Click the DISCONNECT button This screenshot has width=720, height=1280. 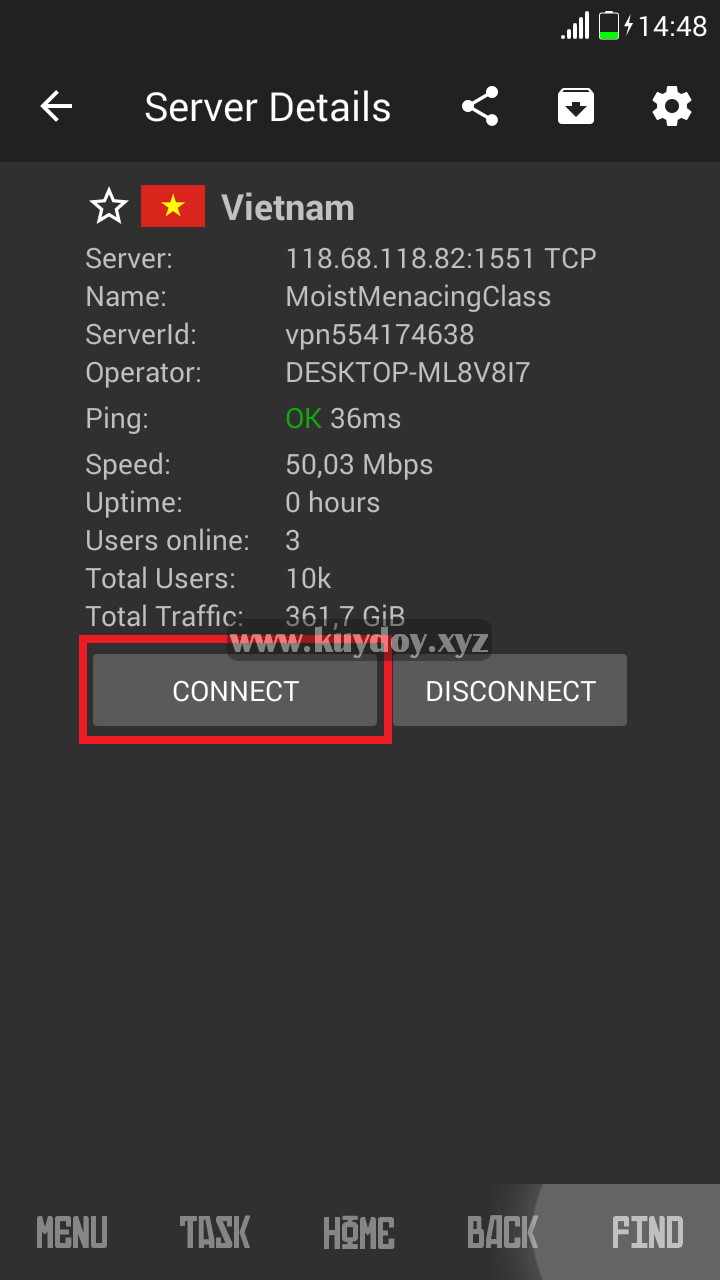coord(510,690)
